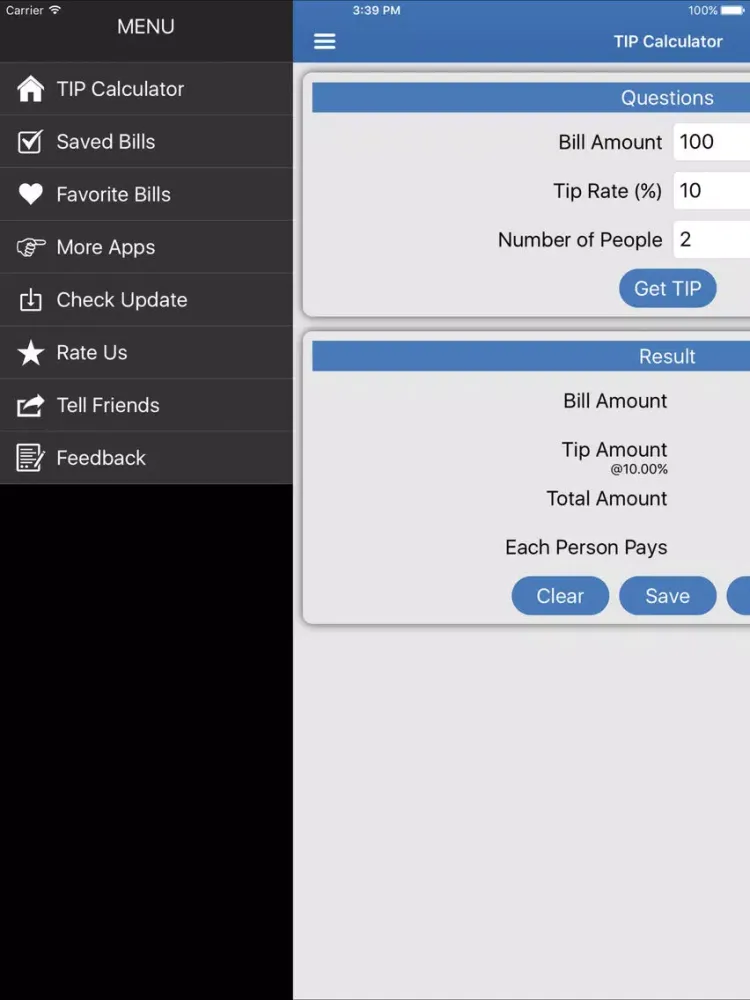750x1000 pixels.
Task: Click the notepad icon beside Feedback
Action: tap(31, 458)
